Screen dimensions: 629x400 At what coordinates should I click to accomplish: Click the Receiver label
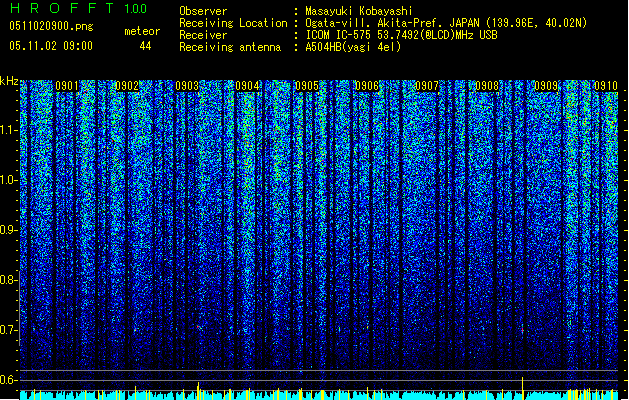pos(203,35)
